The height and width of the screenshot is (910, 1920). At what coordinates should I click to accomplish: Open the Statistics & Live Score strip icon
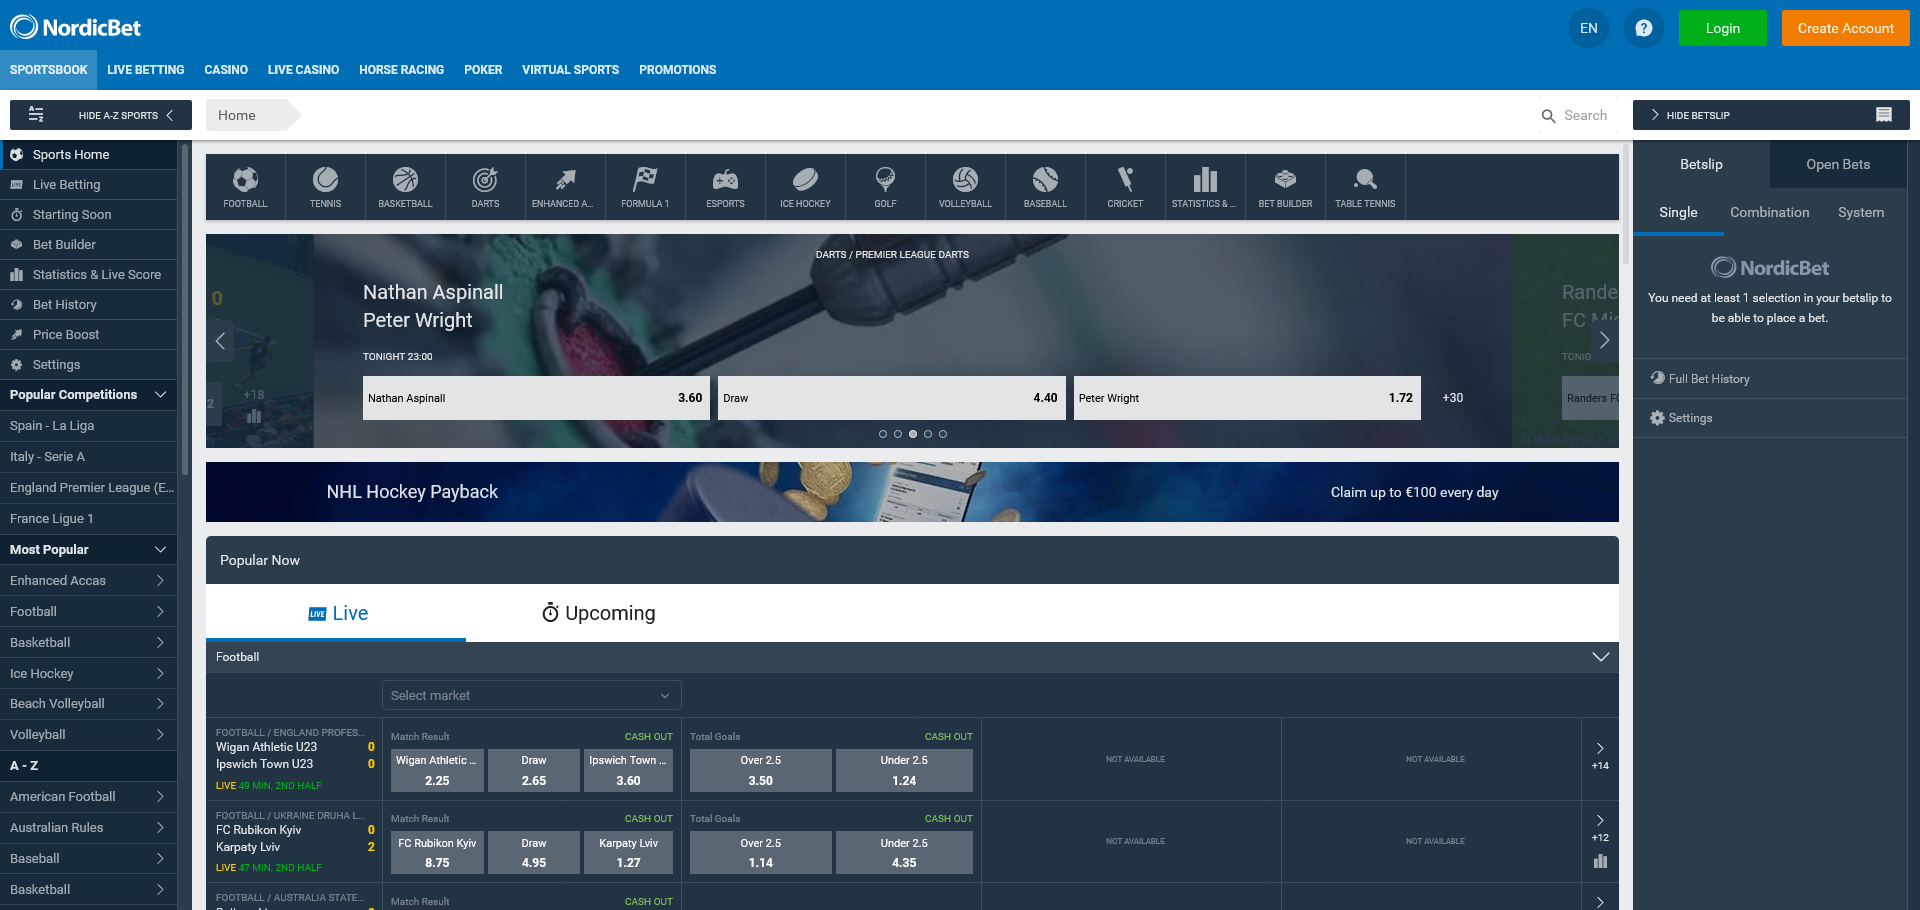[x=1205, y=187]
